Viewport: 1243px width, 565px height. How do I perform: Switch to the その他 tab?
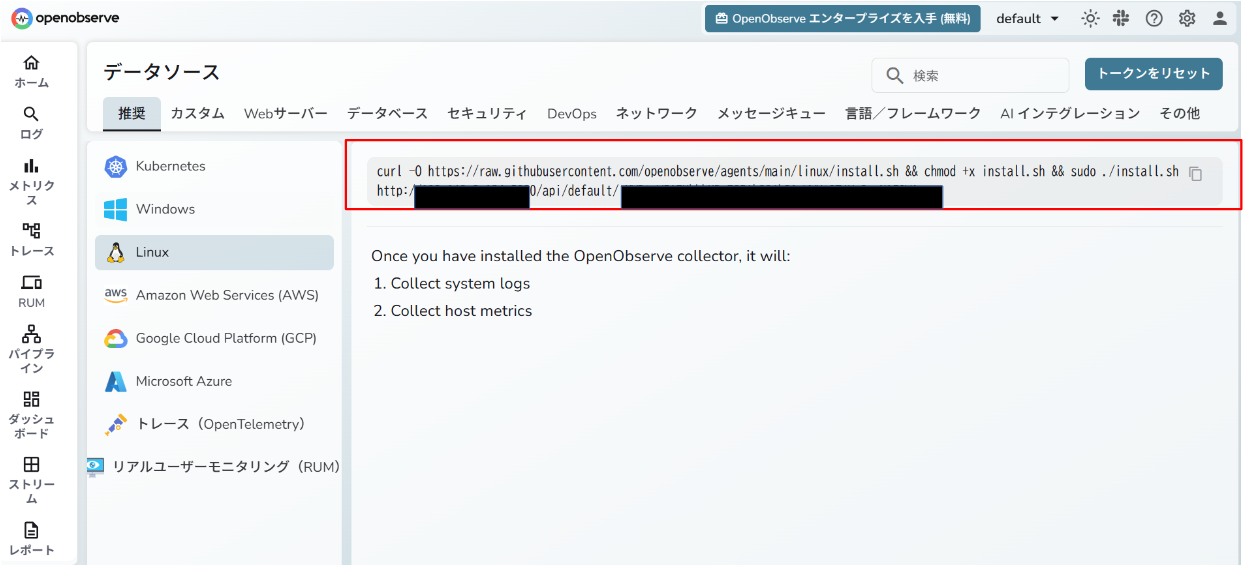(x=1179, y=114)
